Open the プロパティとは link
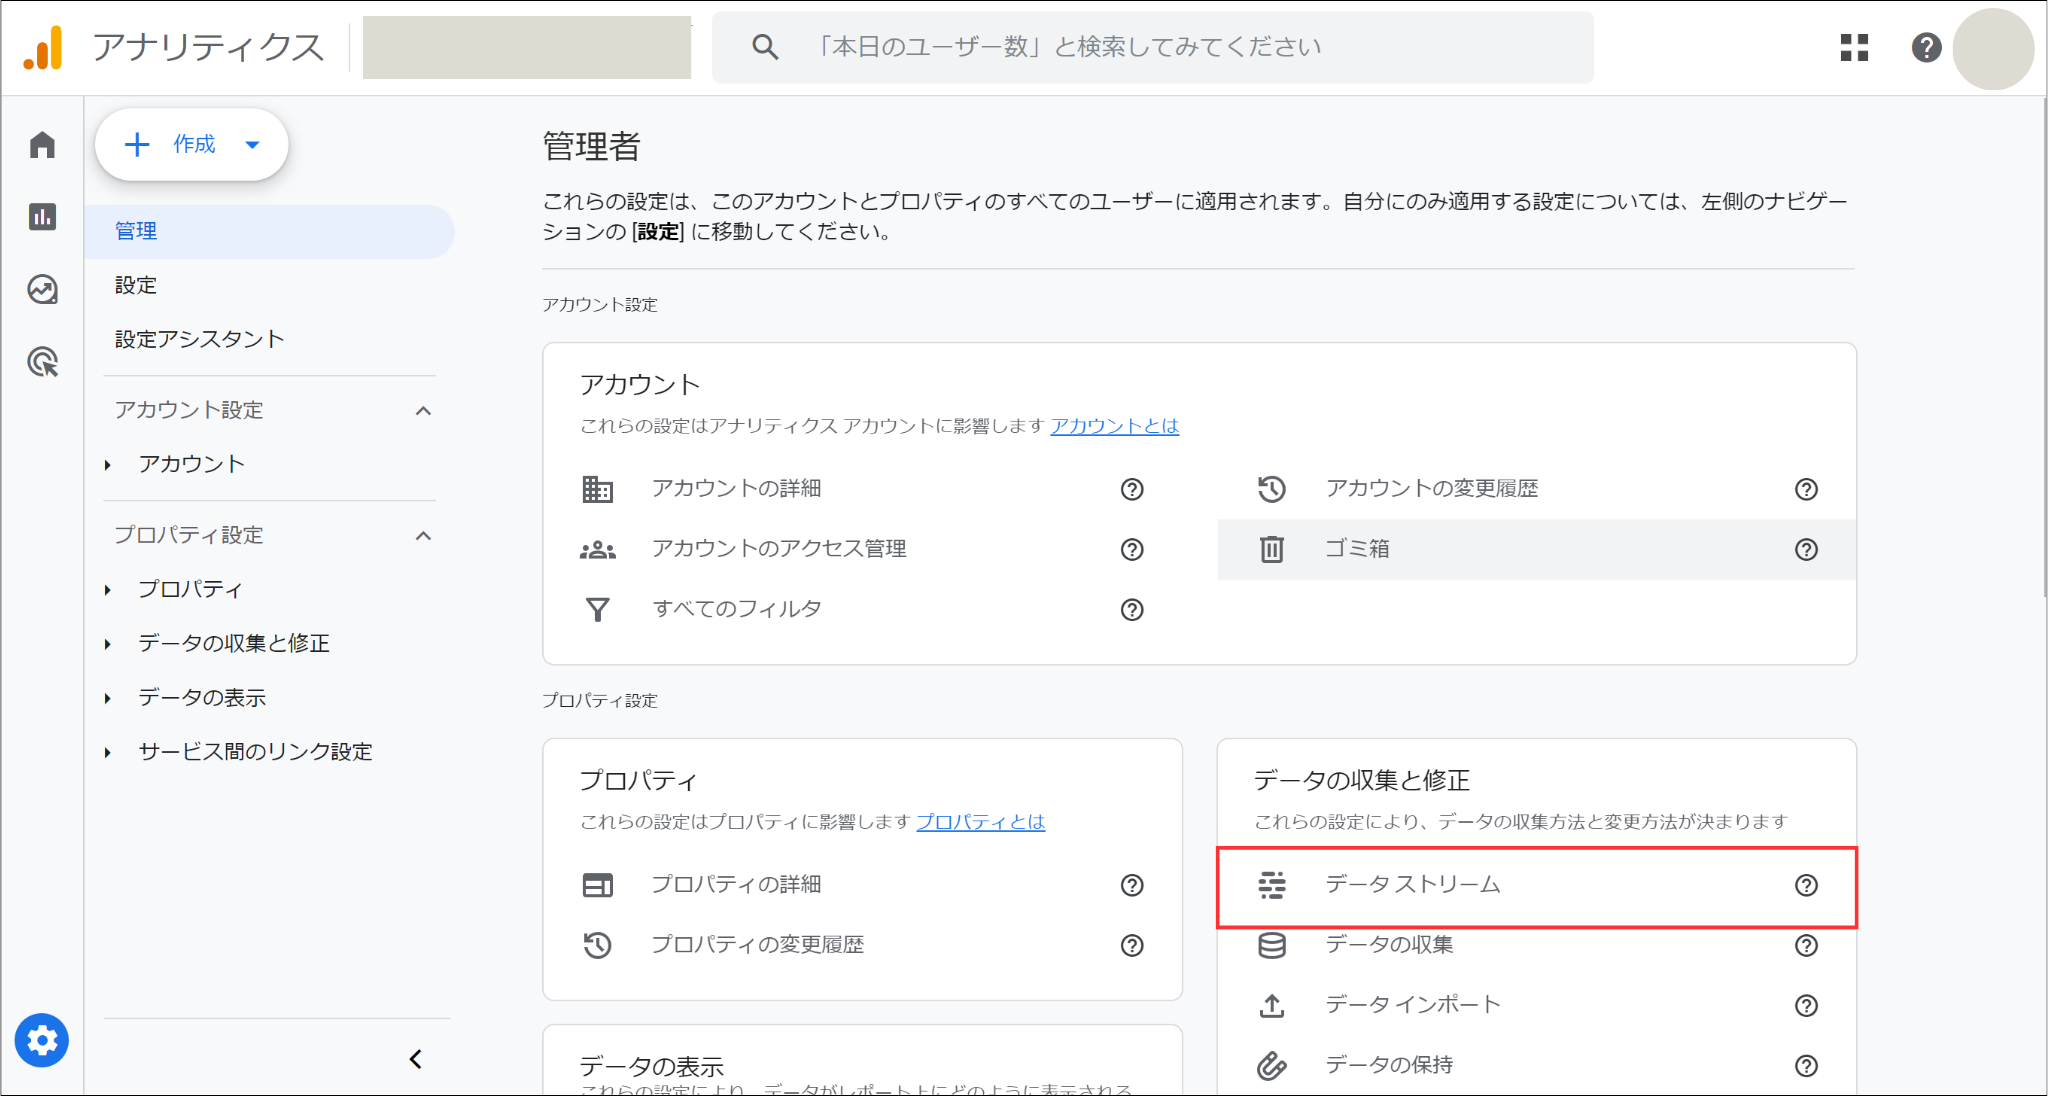The width and height of the screenshot is (2048, 1096). (980, 822)
